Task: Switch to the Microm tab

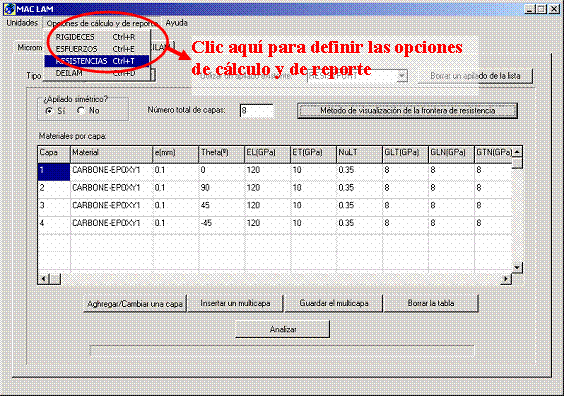Action: click(30, 47)
